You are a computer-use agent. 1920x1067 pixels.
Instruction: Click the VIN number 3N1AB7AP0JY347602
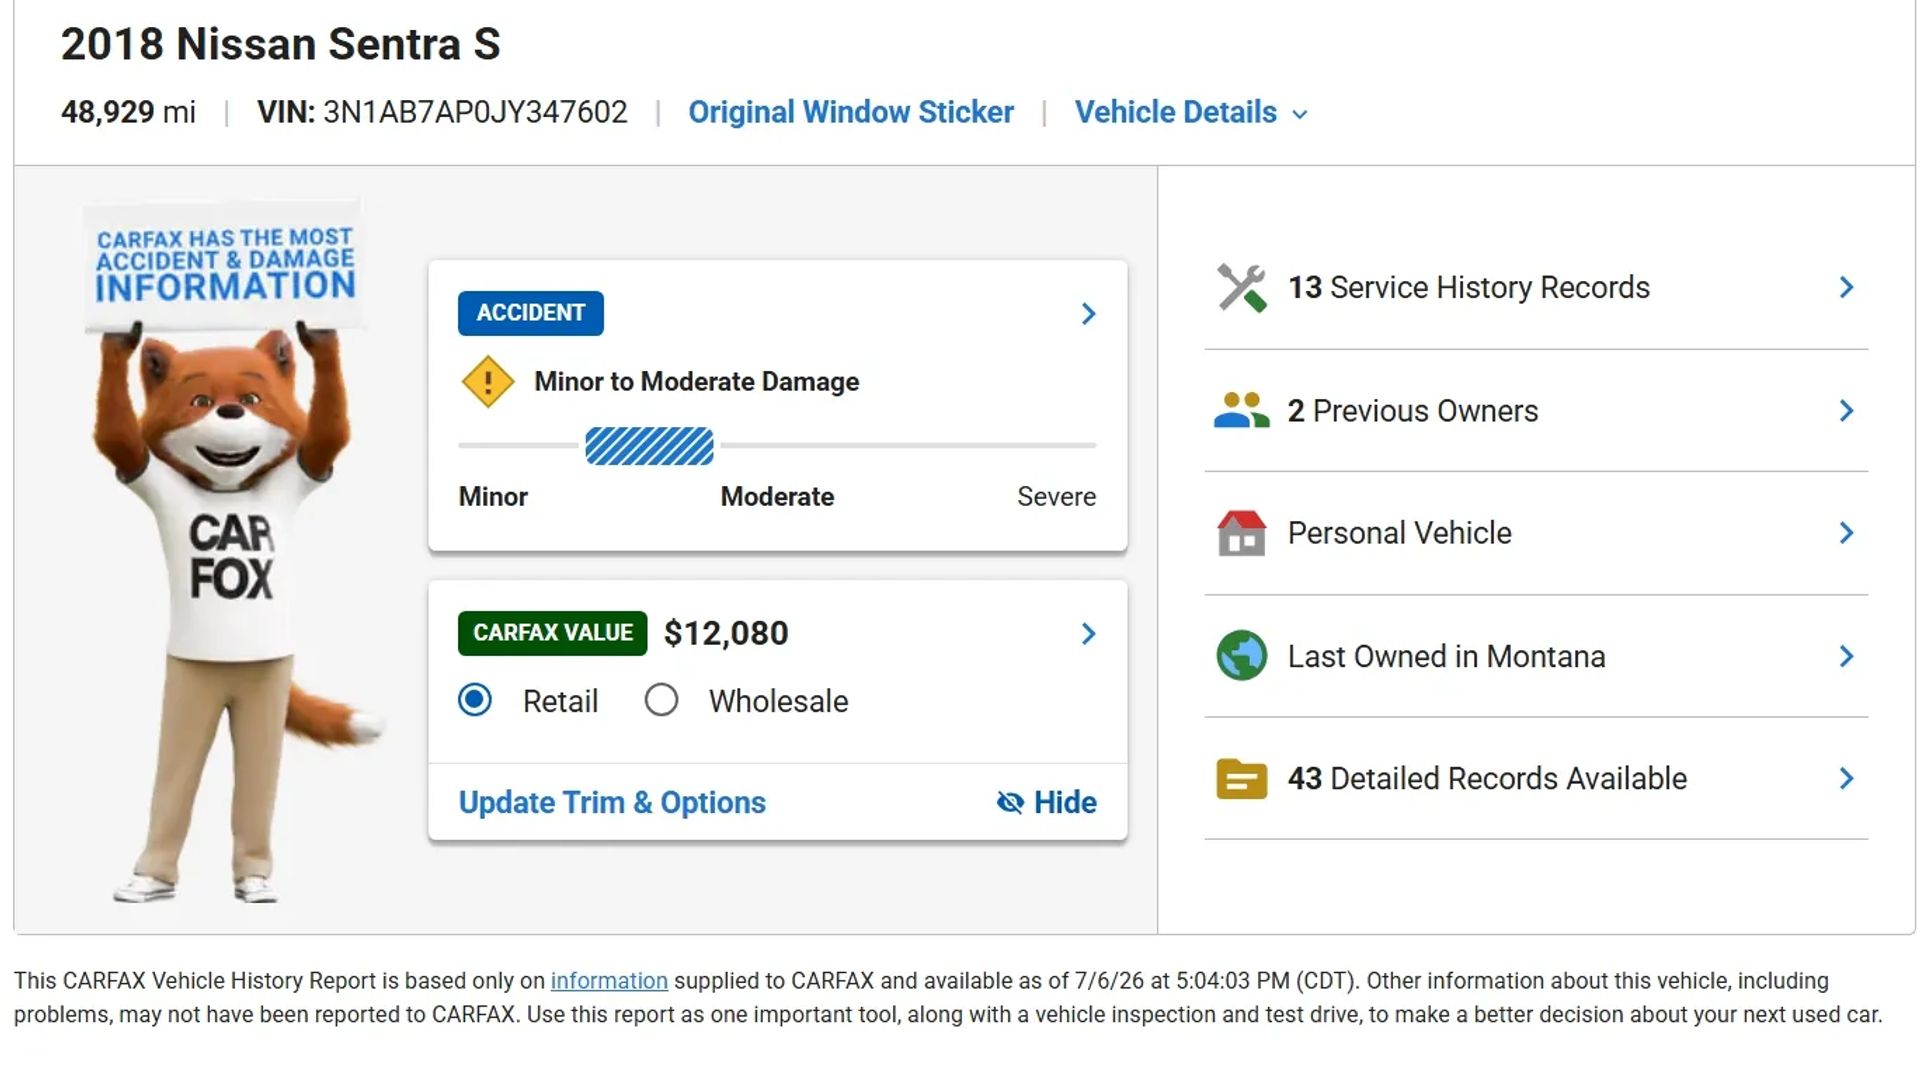[x=475, y=112]
